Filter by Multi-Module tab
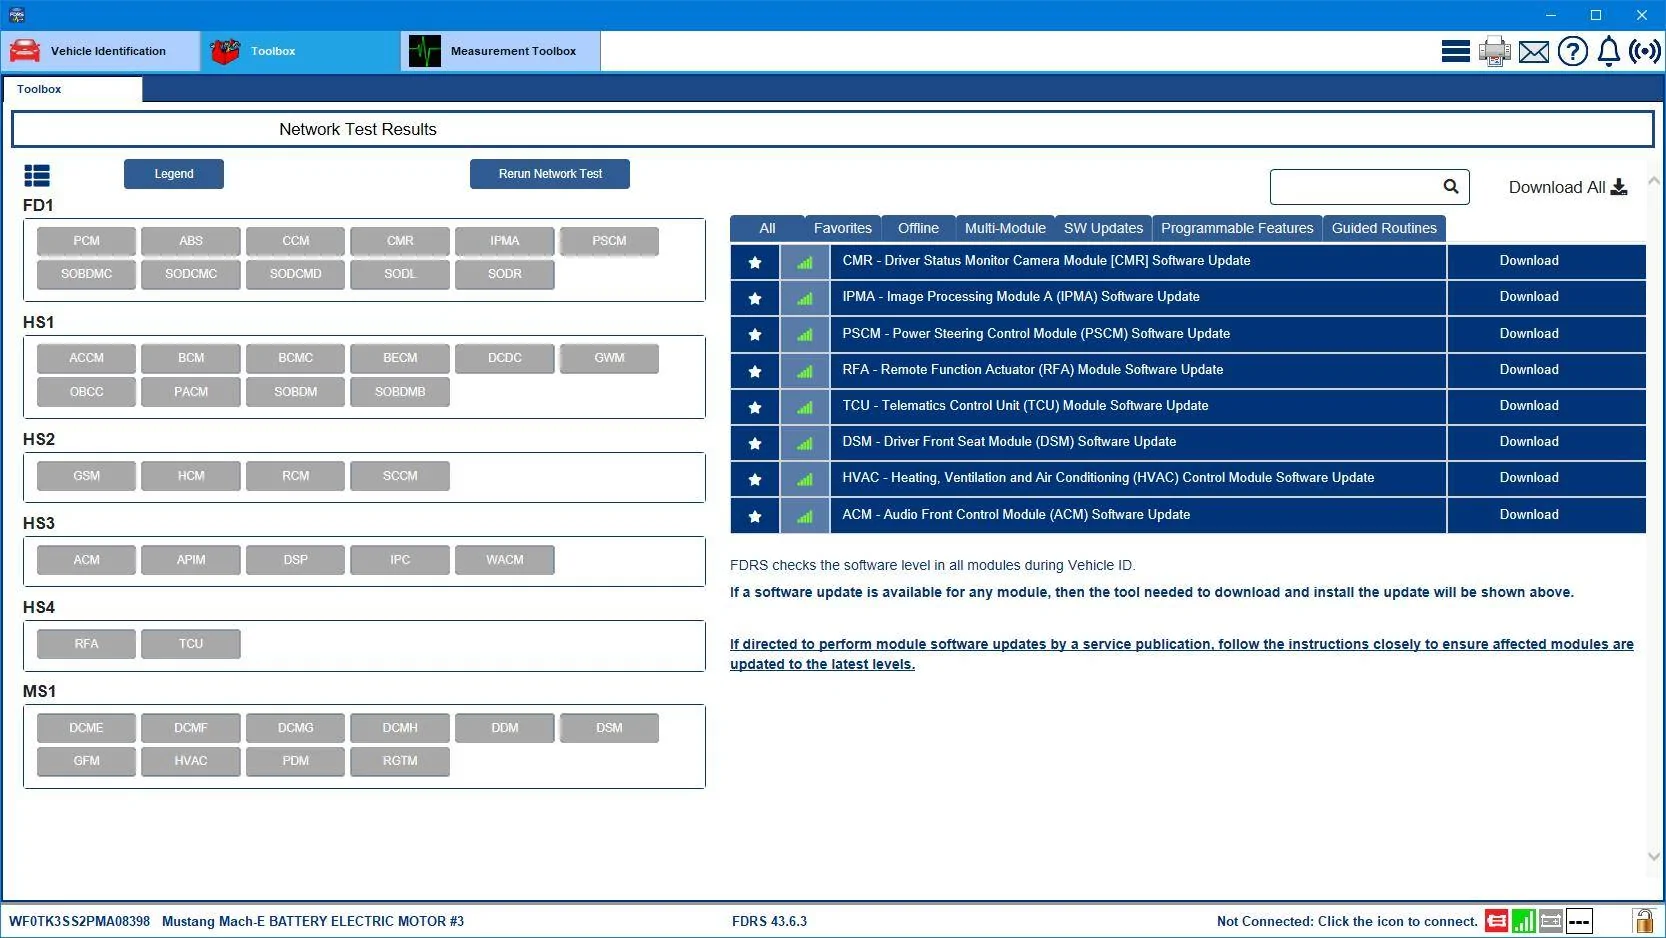Screen dimensions: 1666x938 [1005, 228]
